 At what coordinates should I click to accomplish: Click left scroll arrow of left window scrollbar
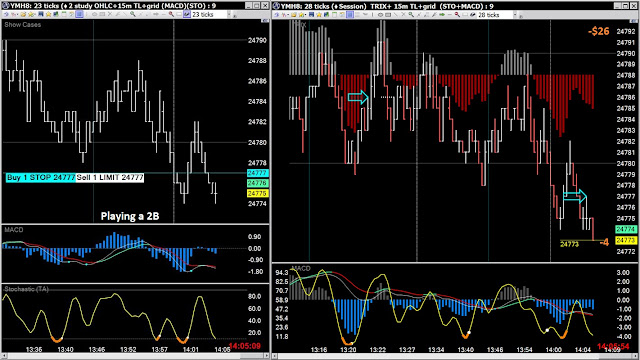[3, 356]
